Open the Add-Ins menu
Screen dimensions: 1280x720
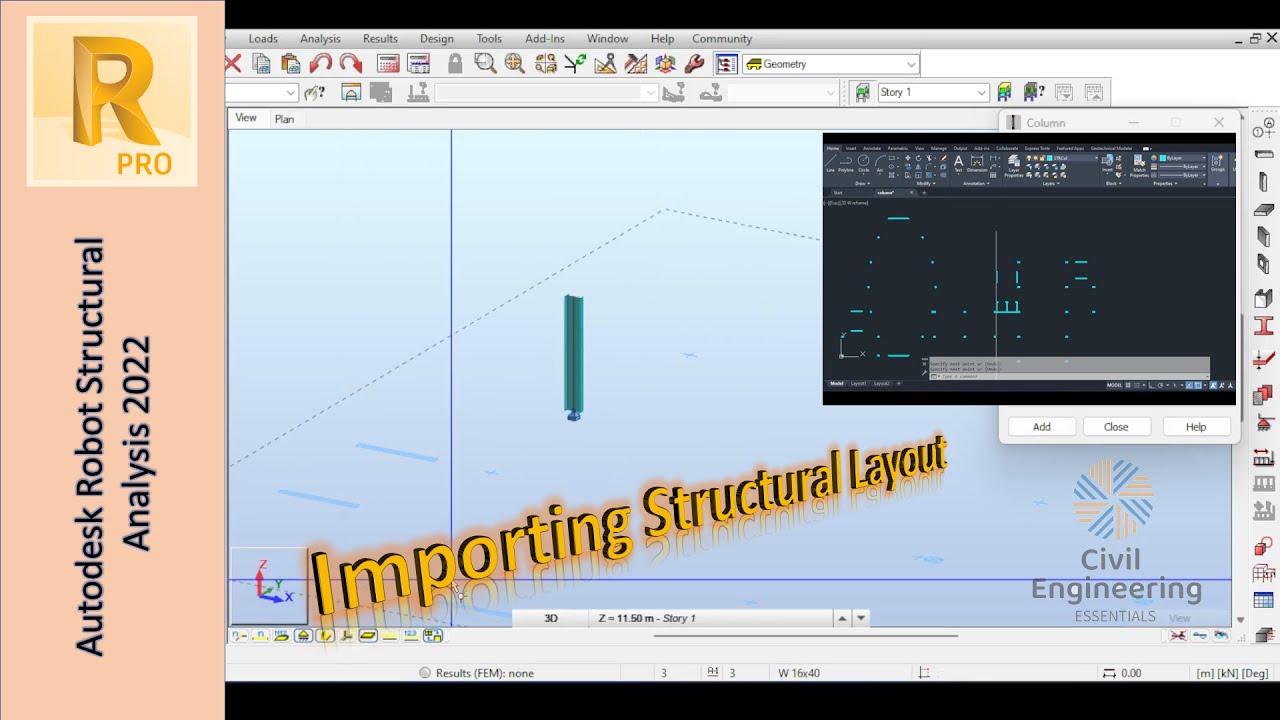point(545,39)
